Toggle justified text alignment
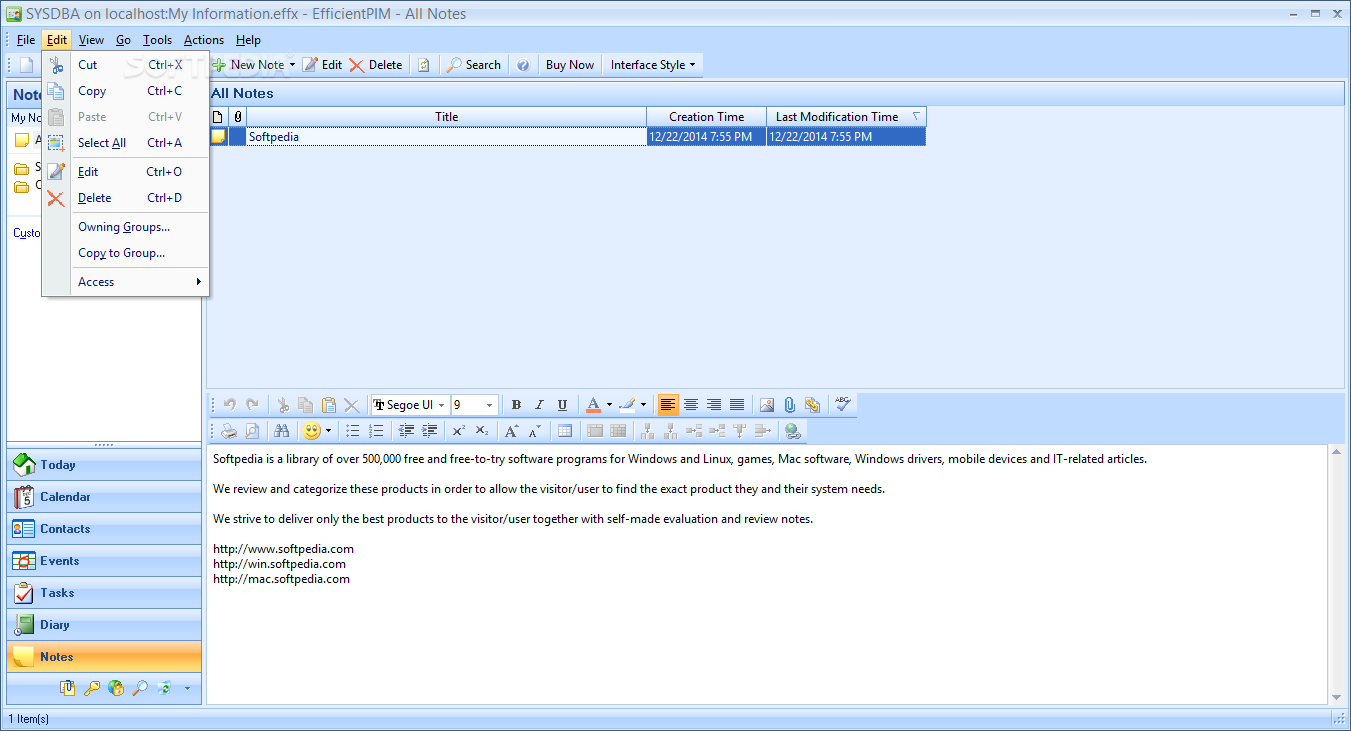 (x=736, y=405)
